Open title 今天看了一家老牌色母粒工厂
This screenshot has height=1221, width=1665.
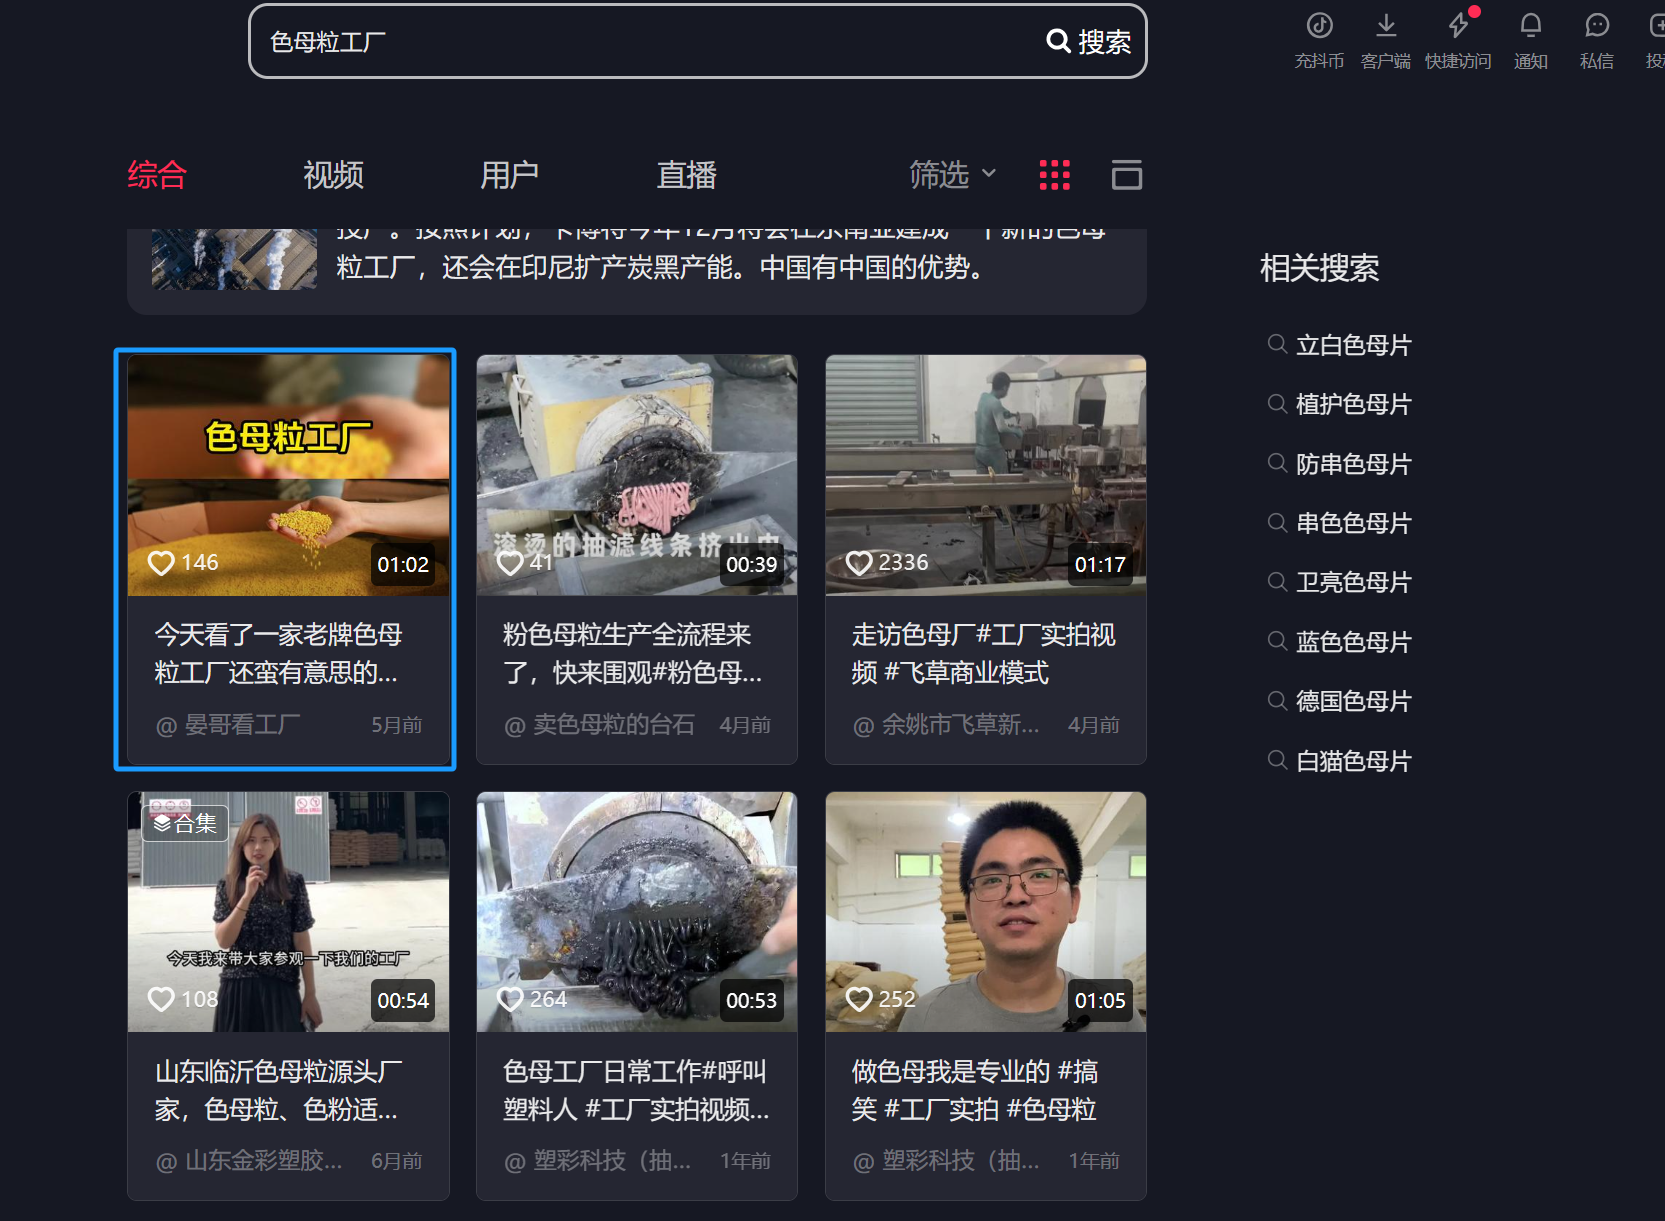(x=278, y=653)
